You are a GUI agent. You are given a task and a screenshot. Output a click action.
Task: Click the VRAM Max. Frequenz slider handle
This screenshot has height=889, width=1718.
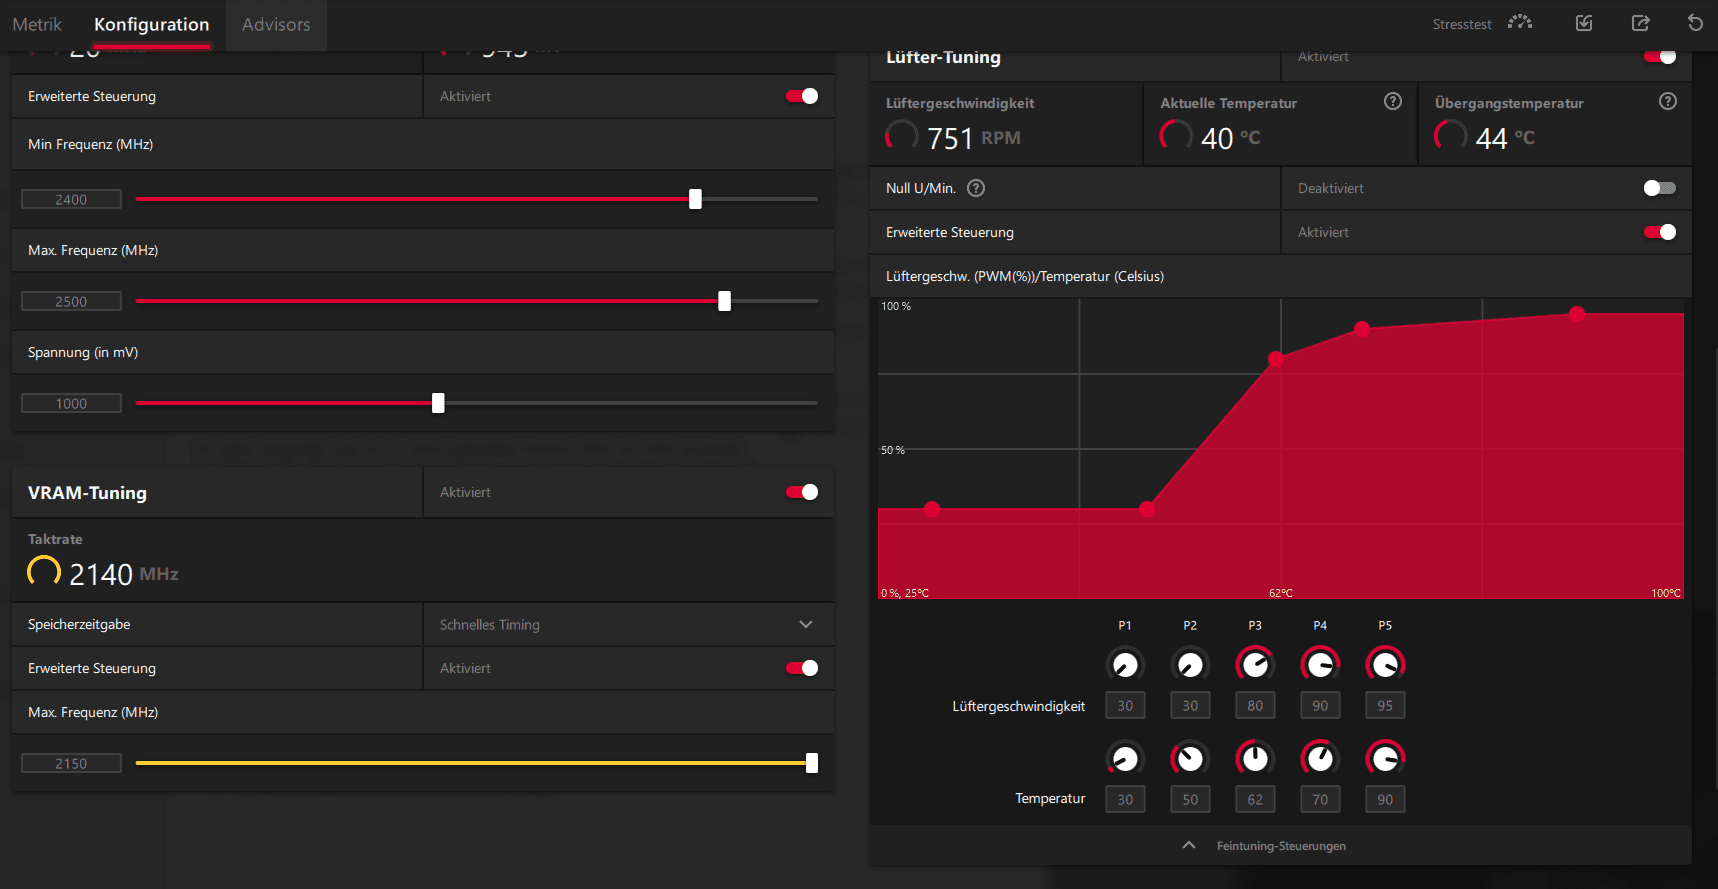pyautogui.click(x=812, y=763)
